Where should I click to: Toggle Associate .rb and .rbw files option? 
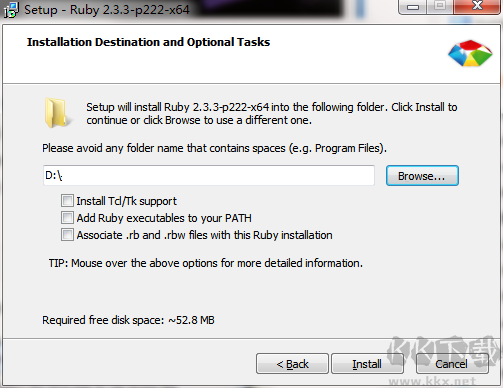67,235
